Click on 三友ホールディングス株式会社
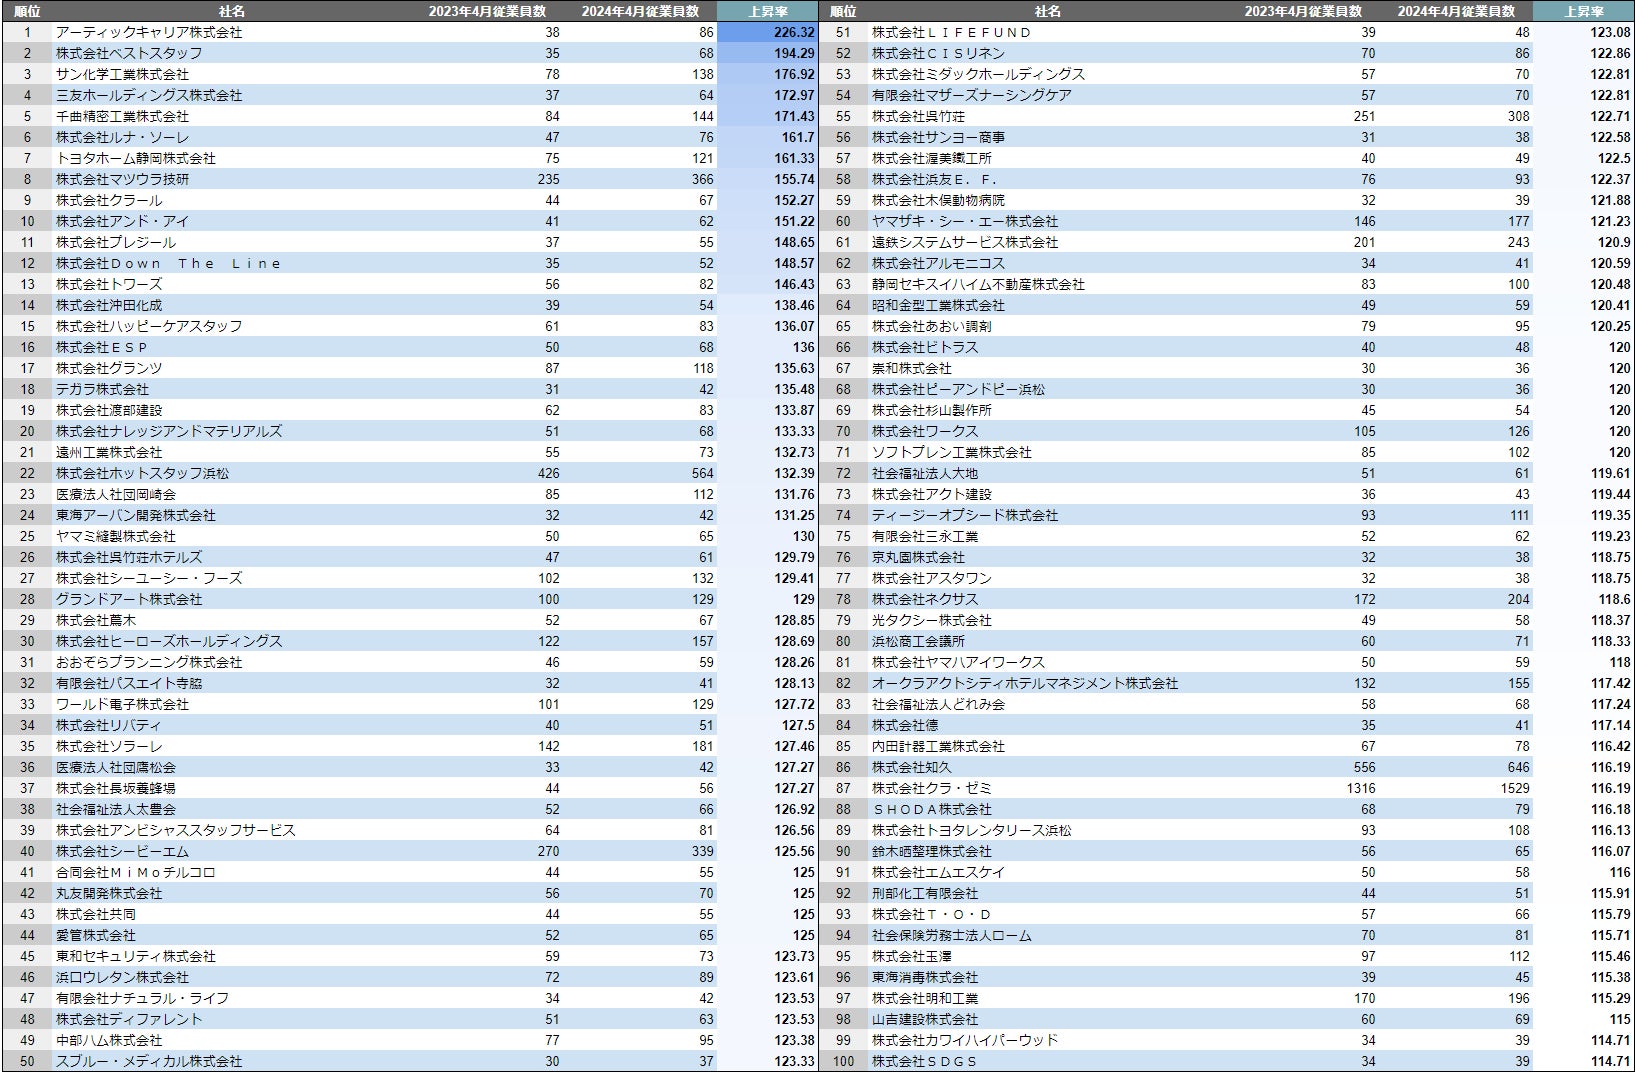Image resolution: width=1635 pixels, height=1073 pixels. (149, 95)
